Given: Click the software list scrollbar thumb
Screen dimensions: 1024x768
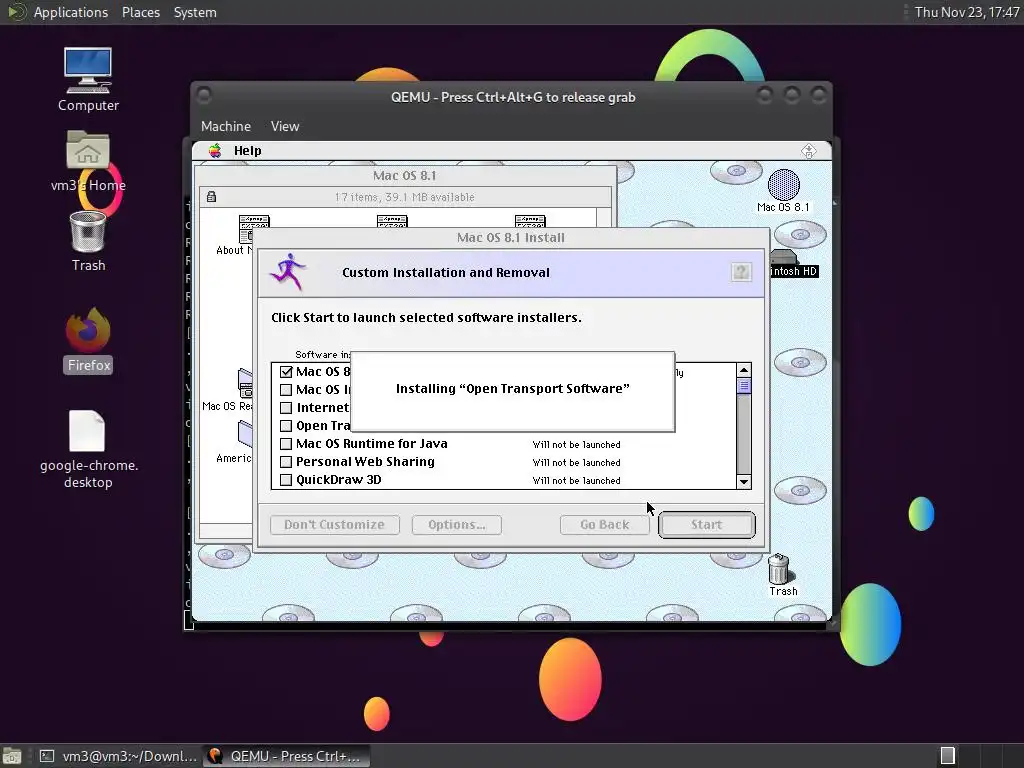Looking at the screenshot, I should (744, 386).
